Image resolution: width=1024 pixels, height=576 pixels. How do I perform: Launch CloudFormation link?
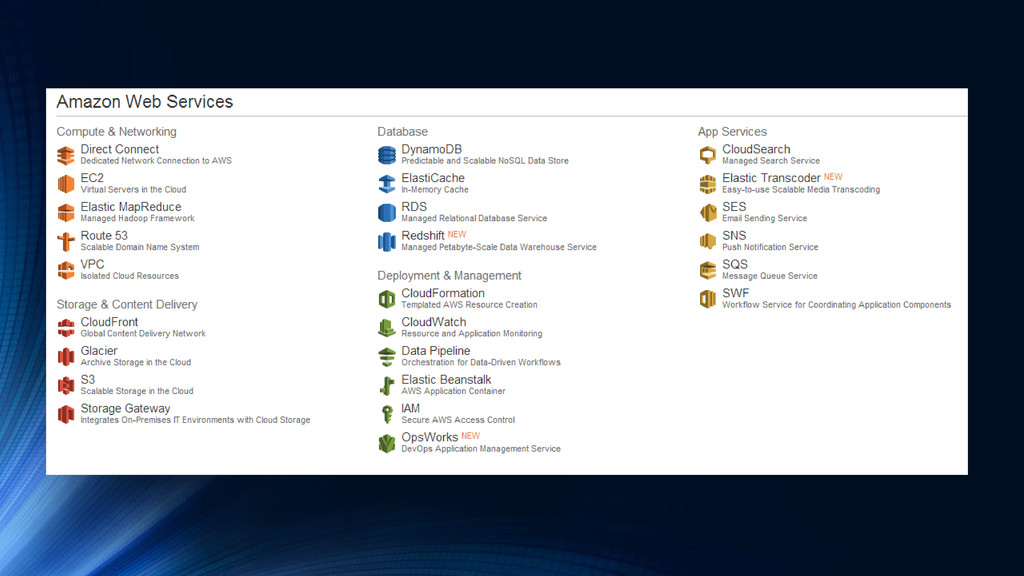[x=443, y=293]
